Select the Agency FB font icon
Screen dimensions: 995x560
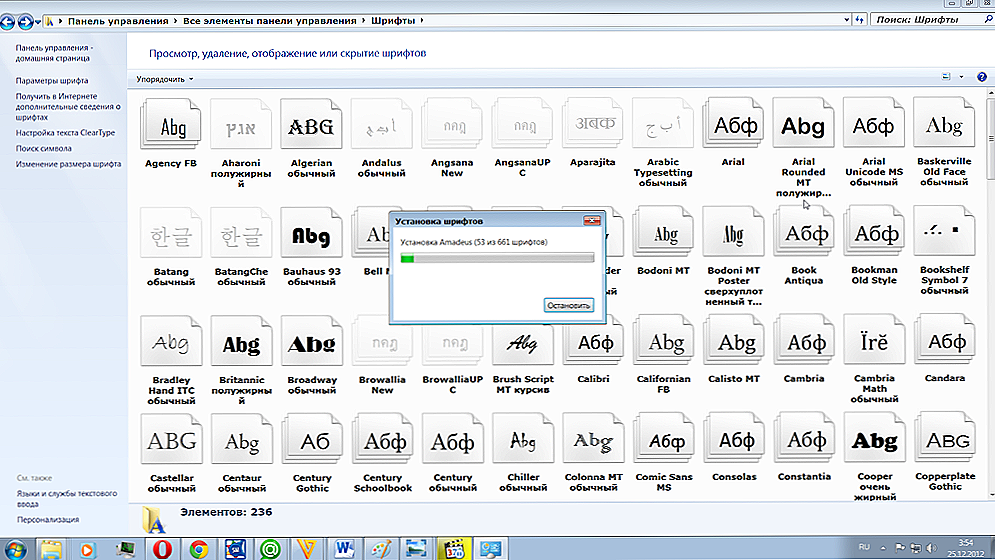(x=171, y=124)
